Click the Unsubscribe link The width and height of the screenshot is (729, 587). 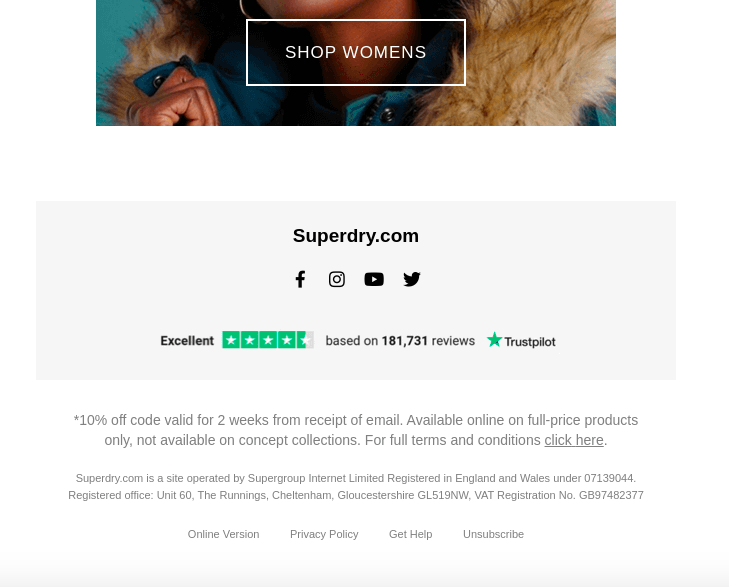point(493,534)
